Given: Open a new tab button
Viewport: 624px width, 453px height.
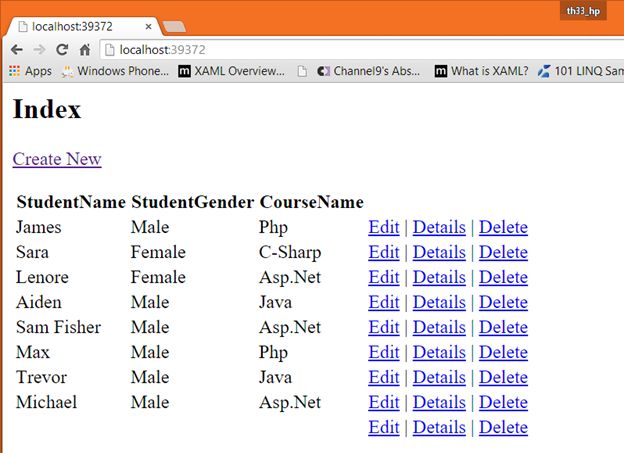Looking at the screenshot, I should (x=174, y=27).
